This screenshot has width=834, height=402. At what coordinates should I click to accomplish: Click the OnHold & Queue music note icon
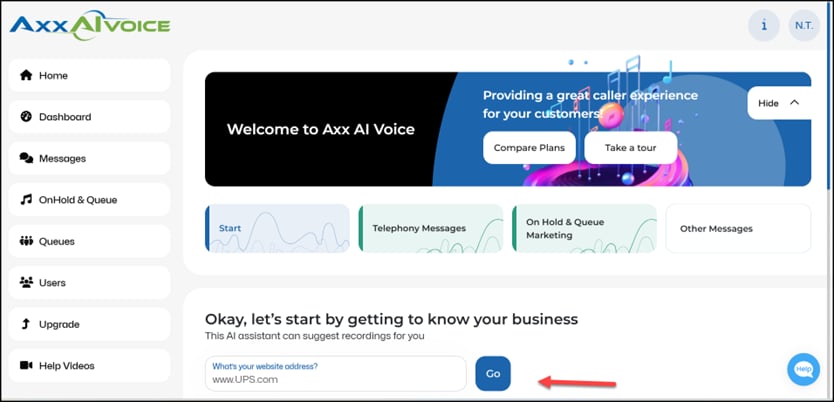point(26,200)
